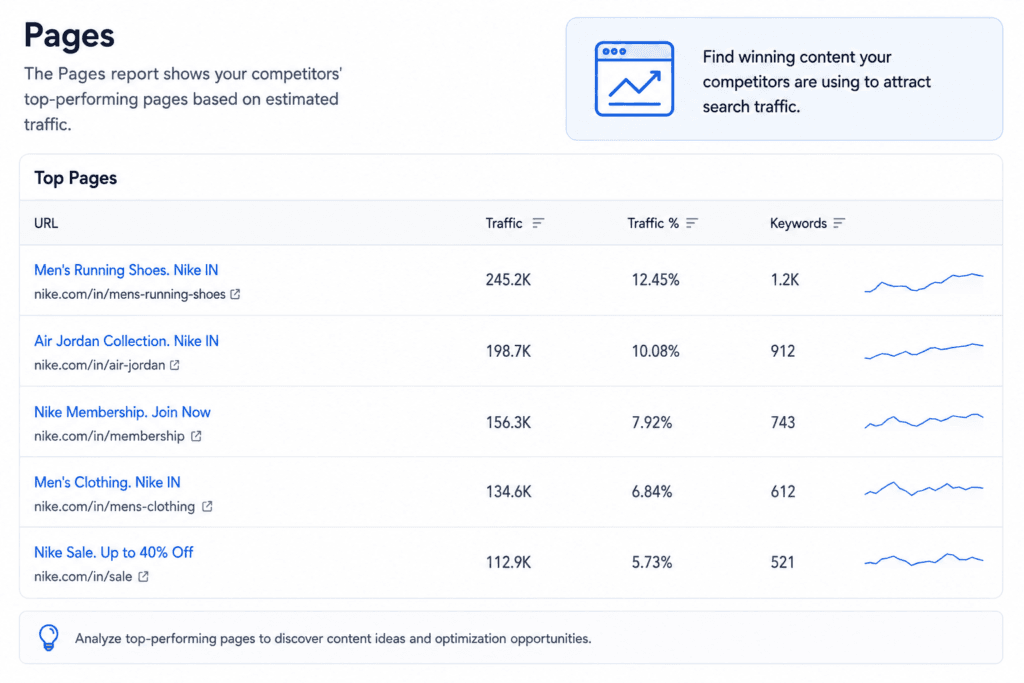The image size is (1024, 683).
Task: Sort by Traffic % column icon
Action: pyautogui.click(x=692, y=223)
